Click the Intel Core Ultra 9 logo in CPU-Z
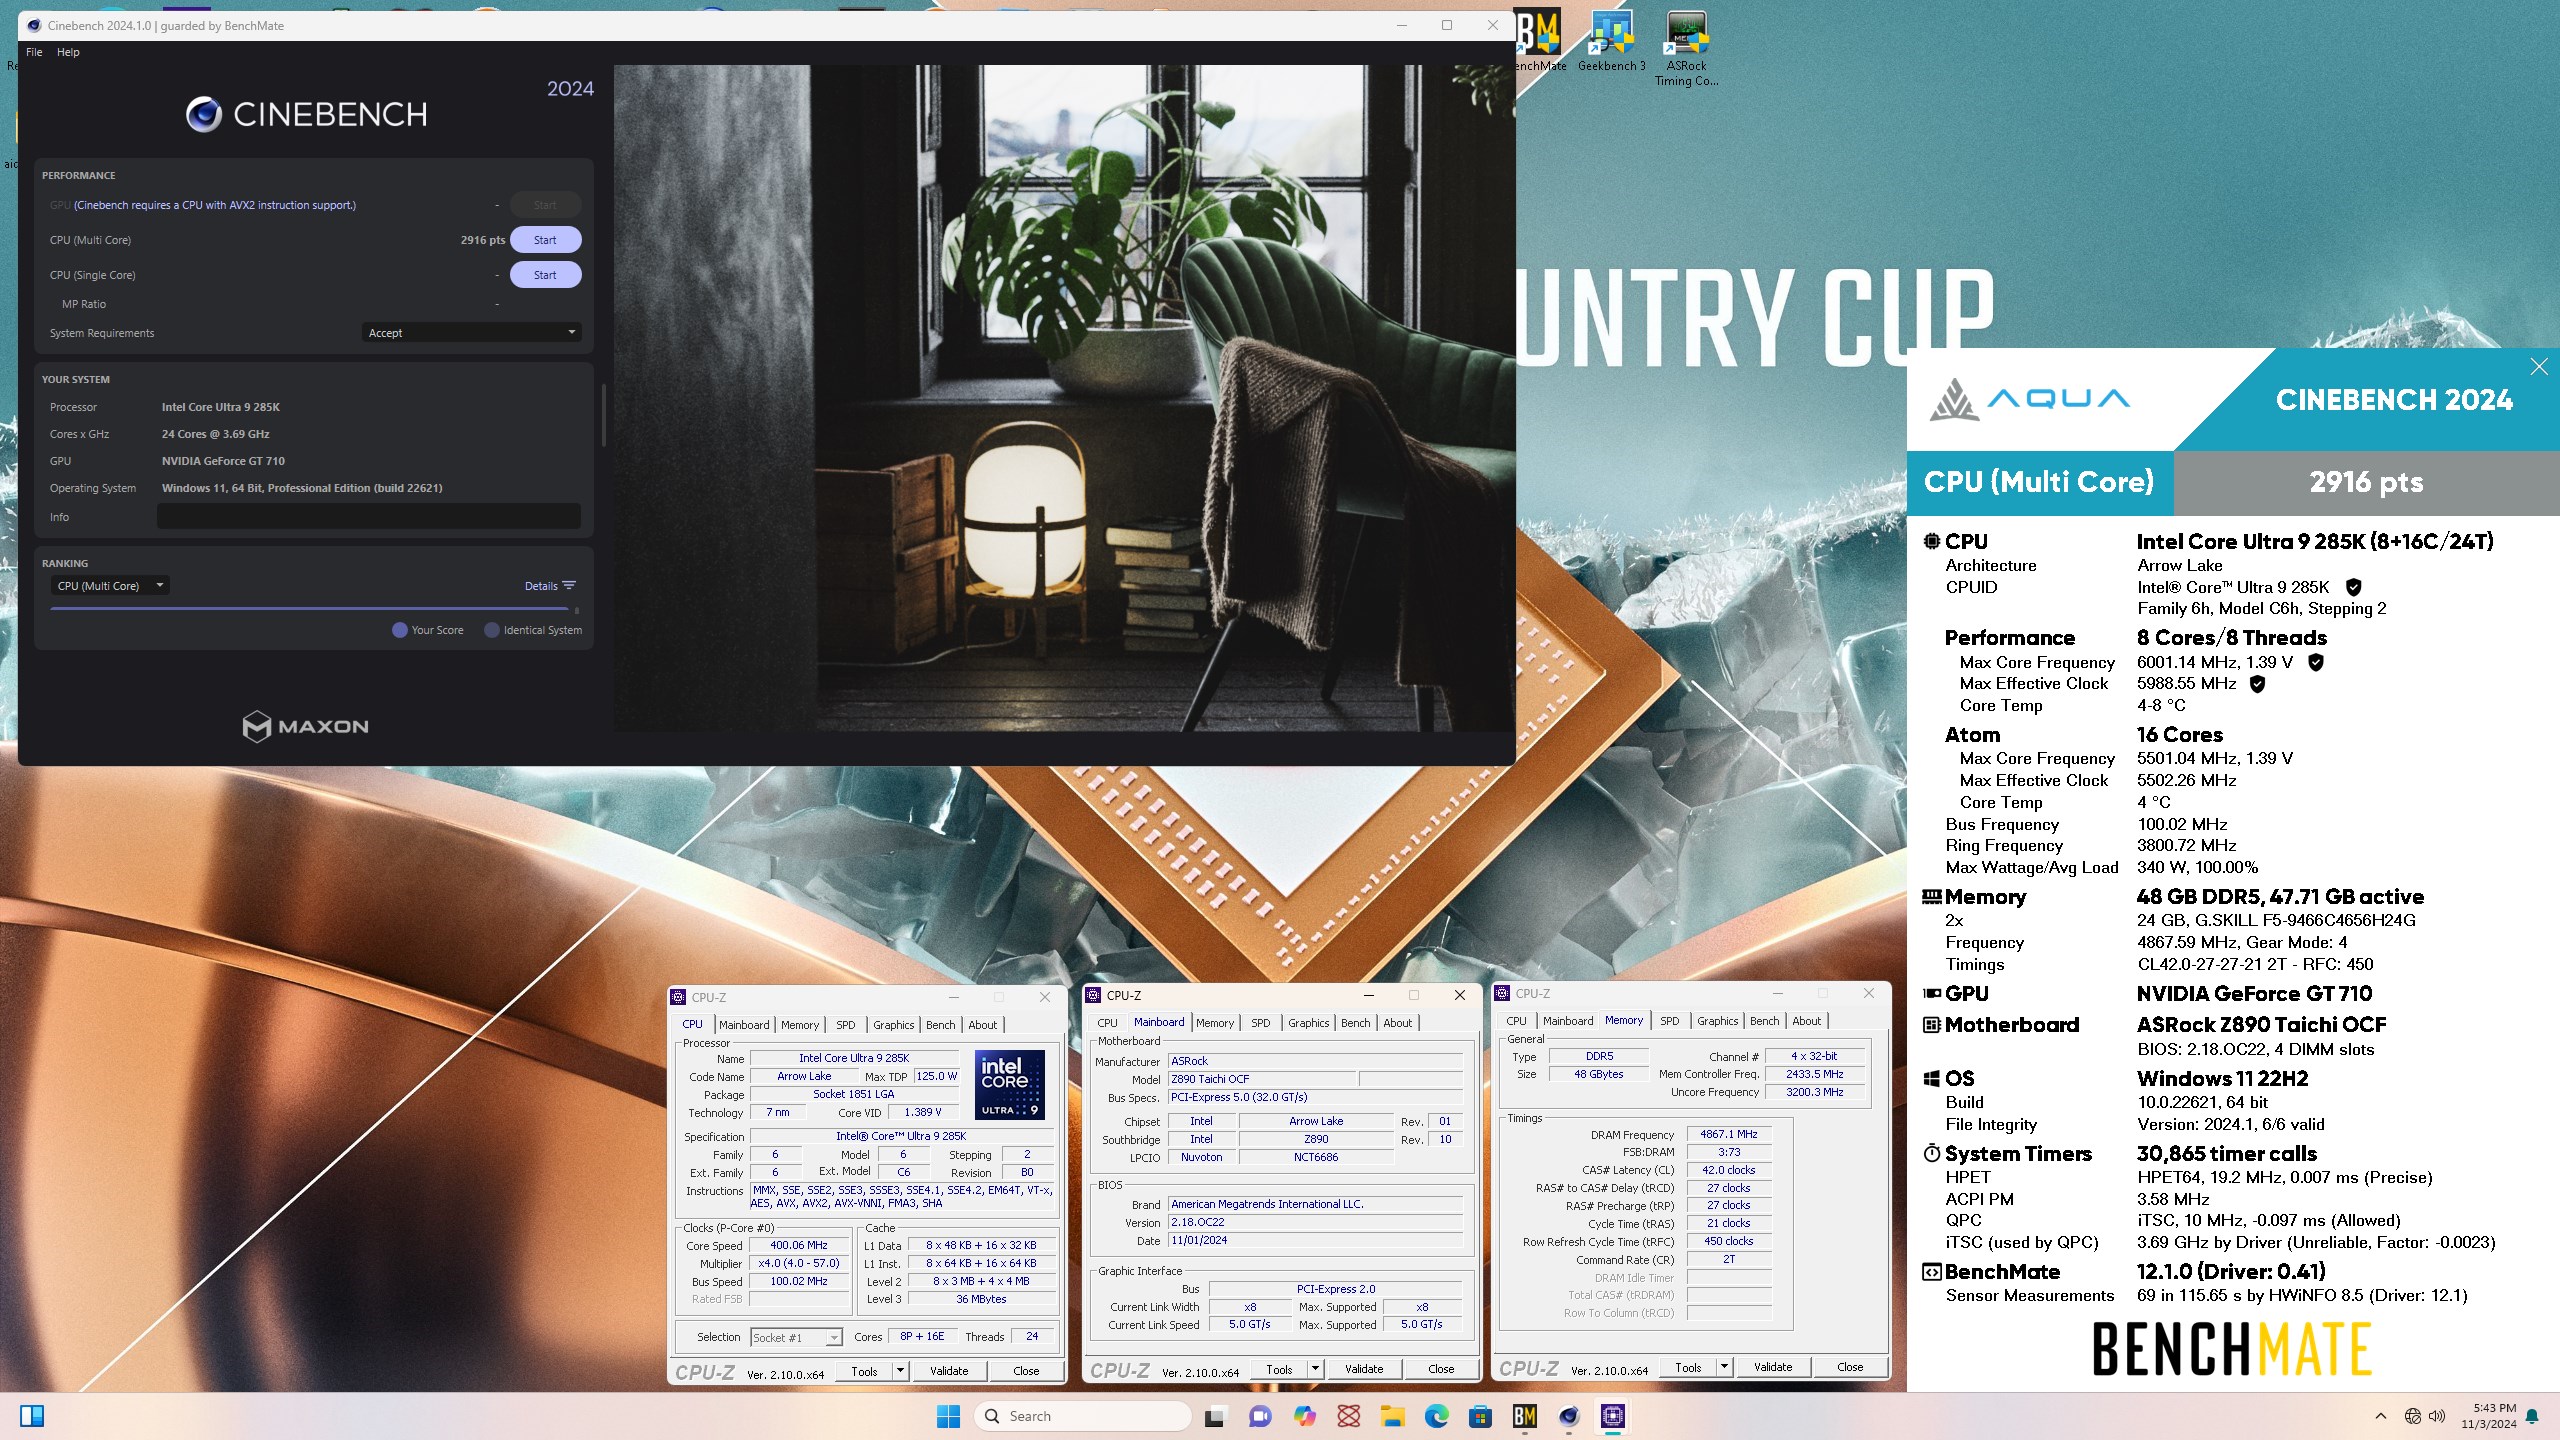The height and width of the screenshot is (1440, 2560). click(x=1009, y=1084)
